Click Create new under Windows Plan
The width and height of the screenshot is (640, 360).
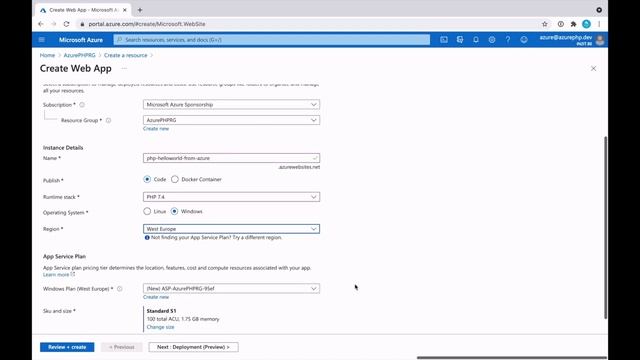click(156, 297)
